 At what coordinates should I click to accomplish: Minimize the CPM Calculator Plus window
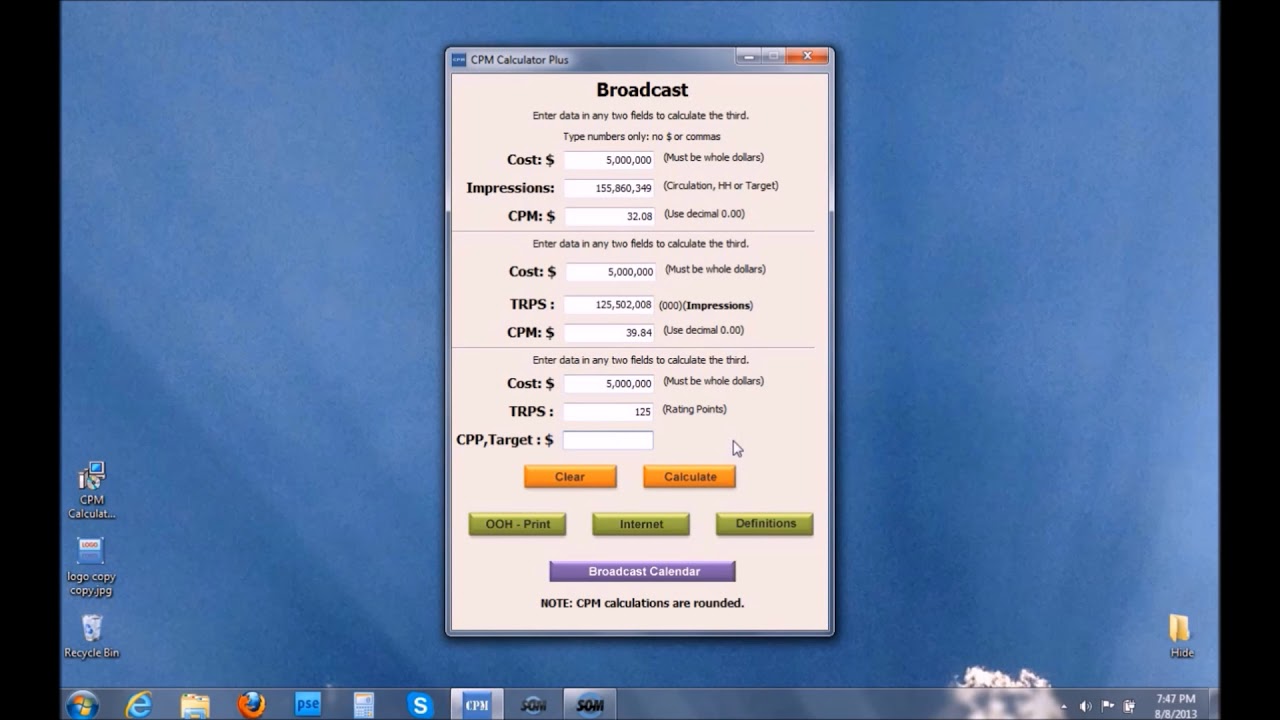[x=749, y=57]
